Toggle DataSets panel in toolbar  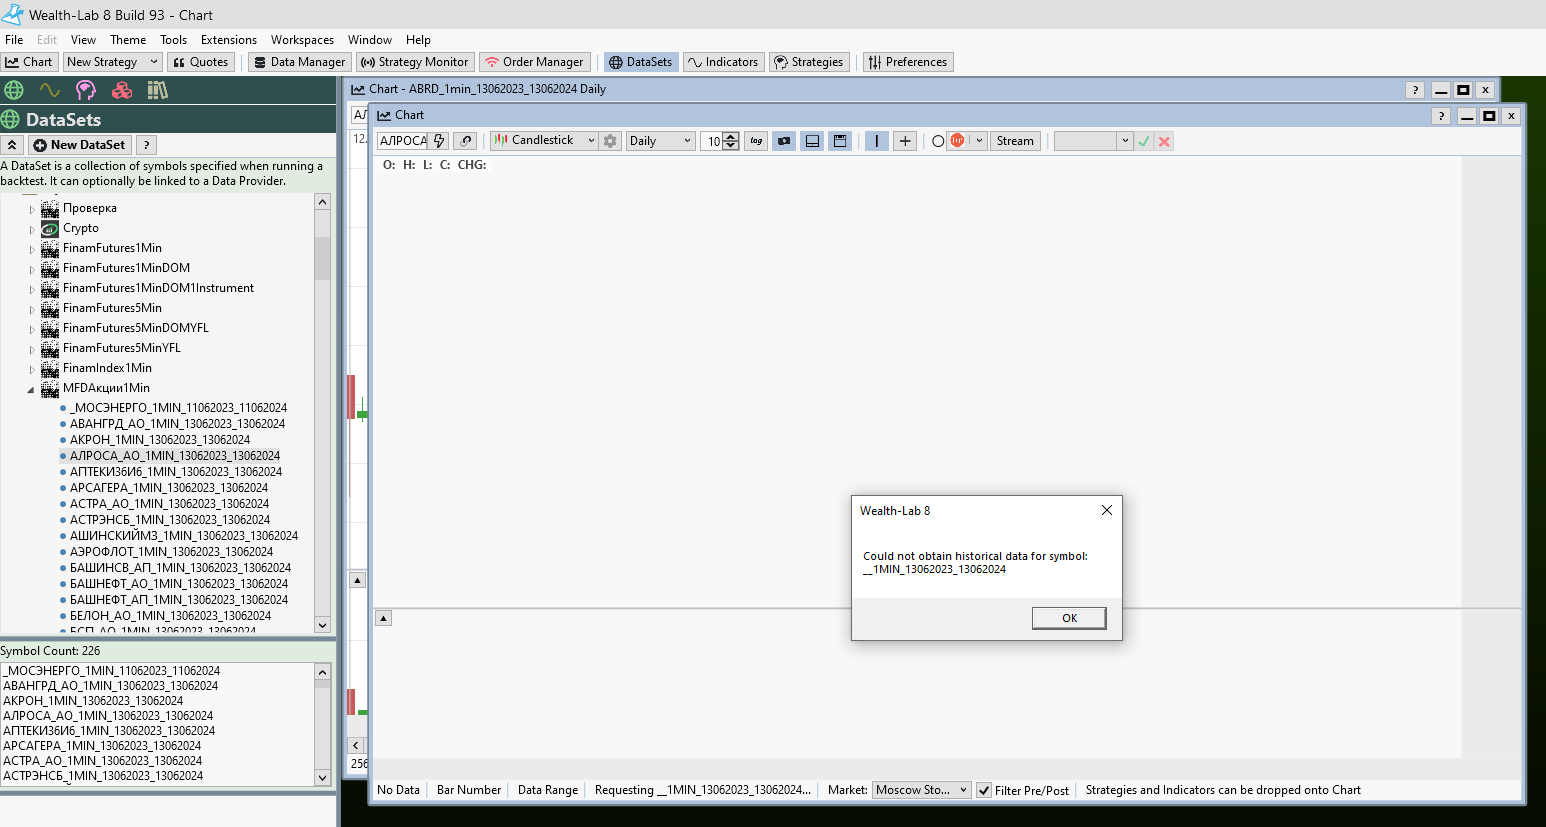[640, 62]
